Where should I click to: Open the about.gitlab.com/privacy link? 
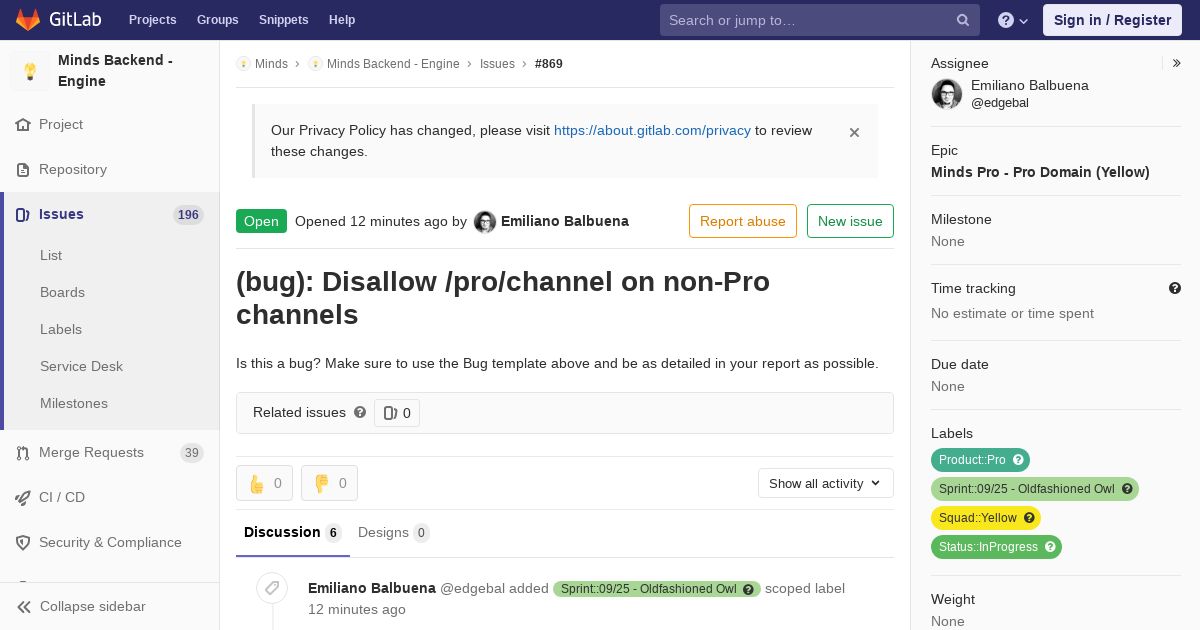(x=652, y=130)
